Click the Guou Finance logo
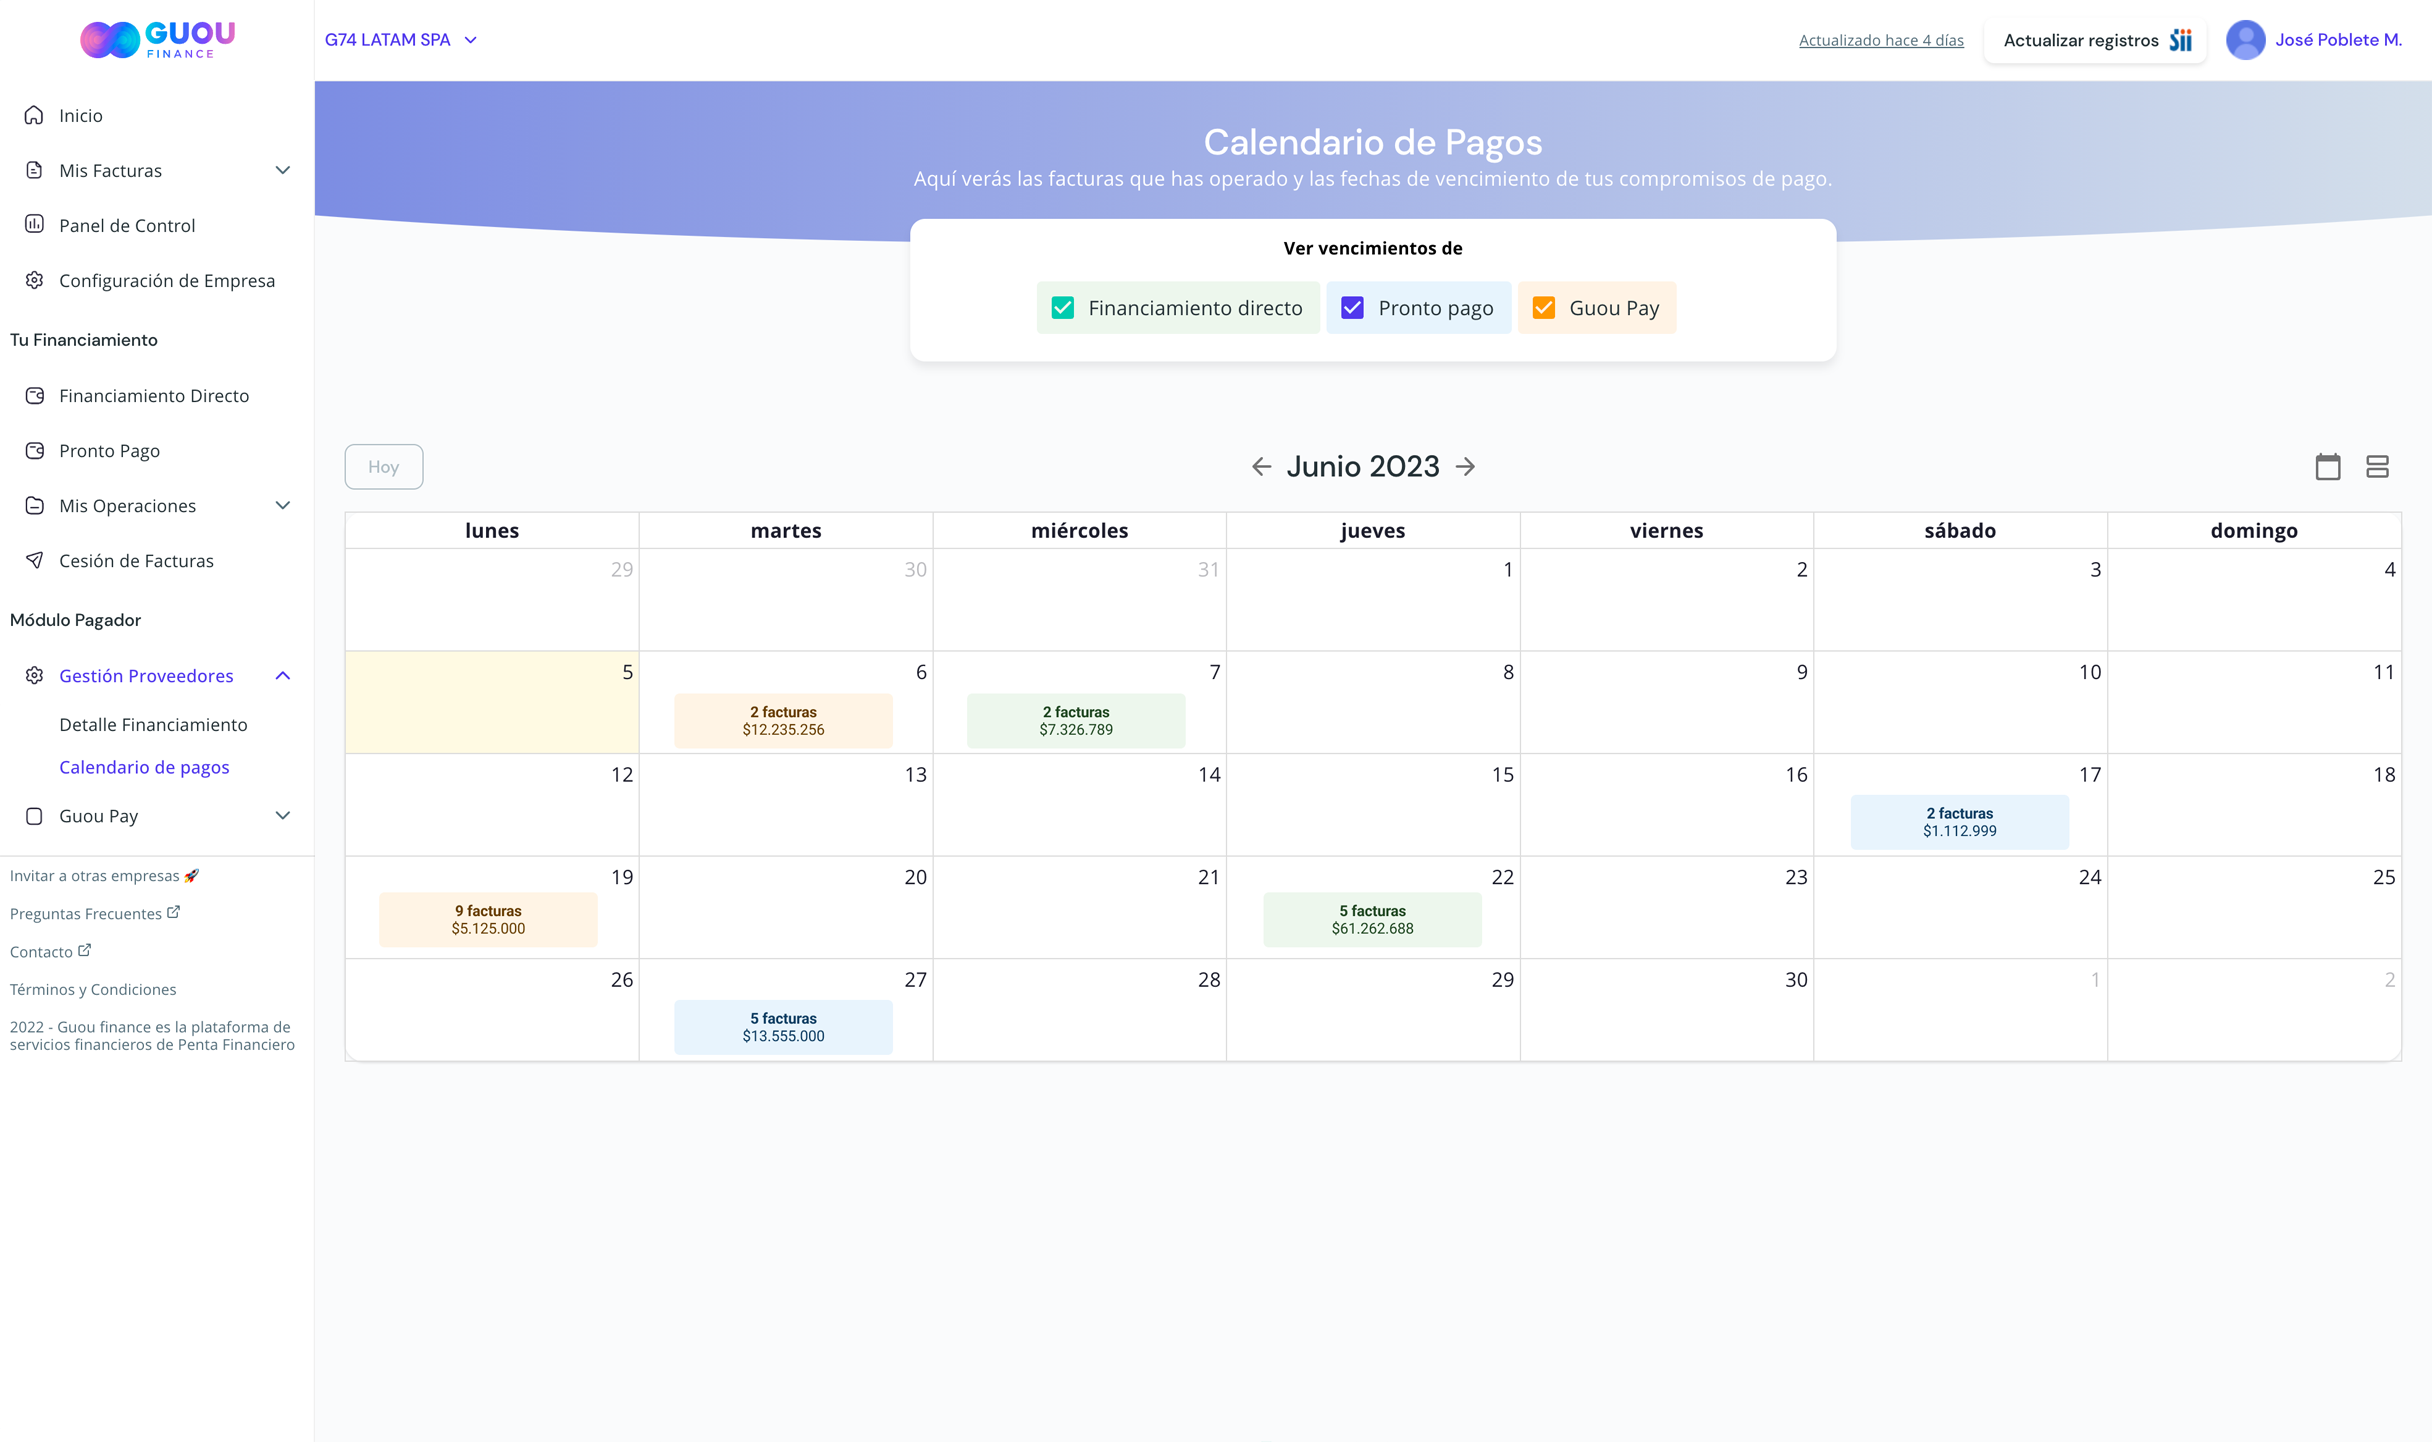Viewport: 2432px width, 1442px height. point(157,40)
